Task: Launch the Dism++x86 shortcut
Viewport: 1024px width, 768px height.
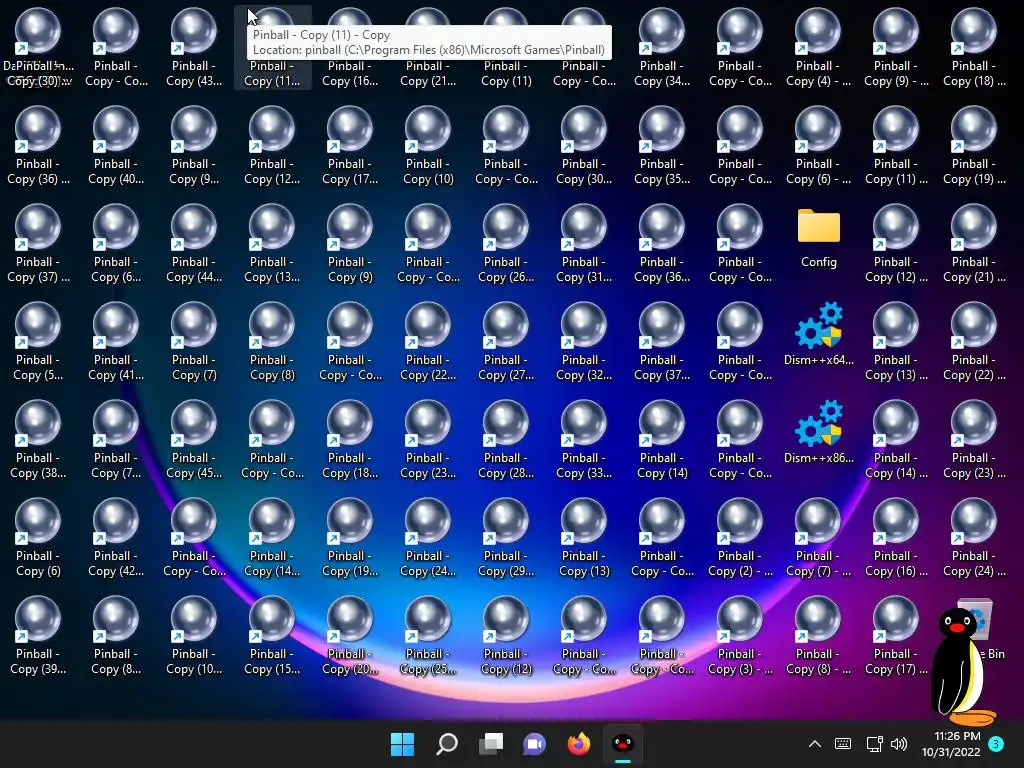Action: pos(818,432)
